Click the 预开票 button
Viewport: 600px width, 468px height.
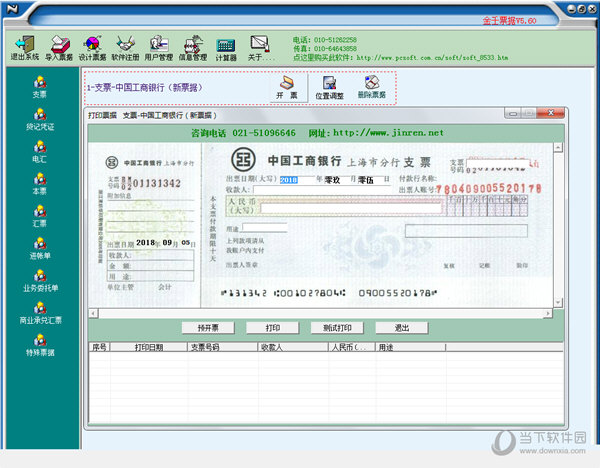[208, 328]
